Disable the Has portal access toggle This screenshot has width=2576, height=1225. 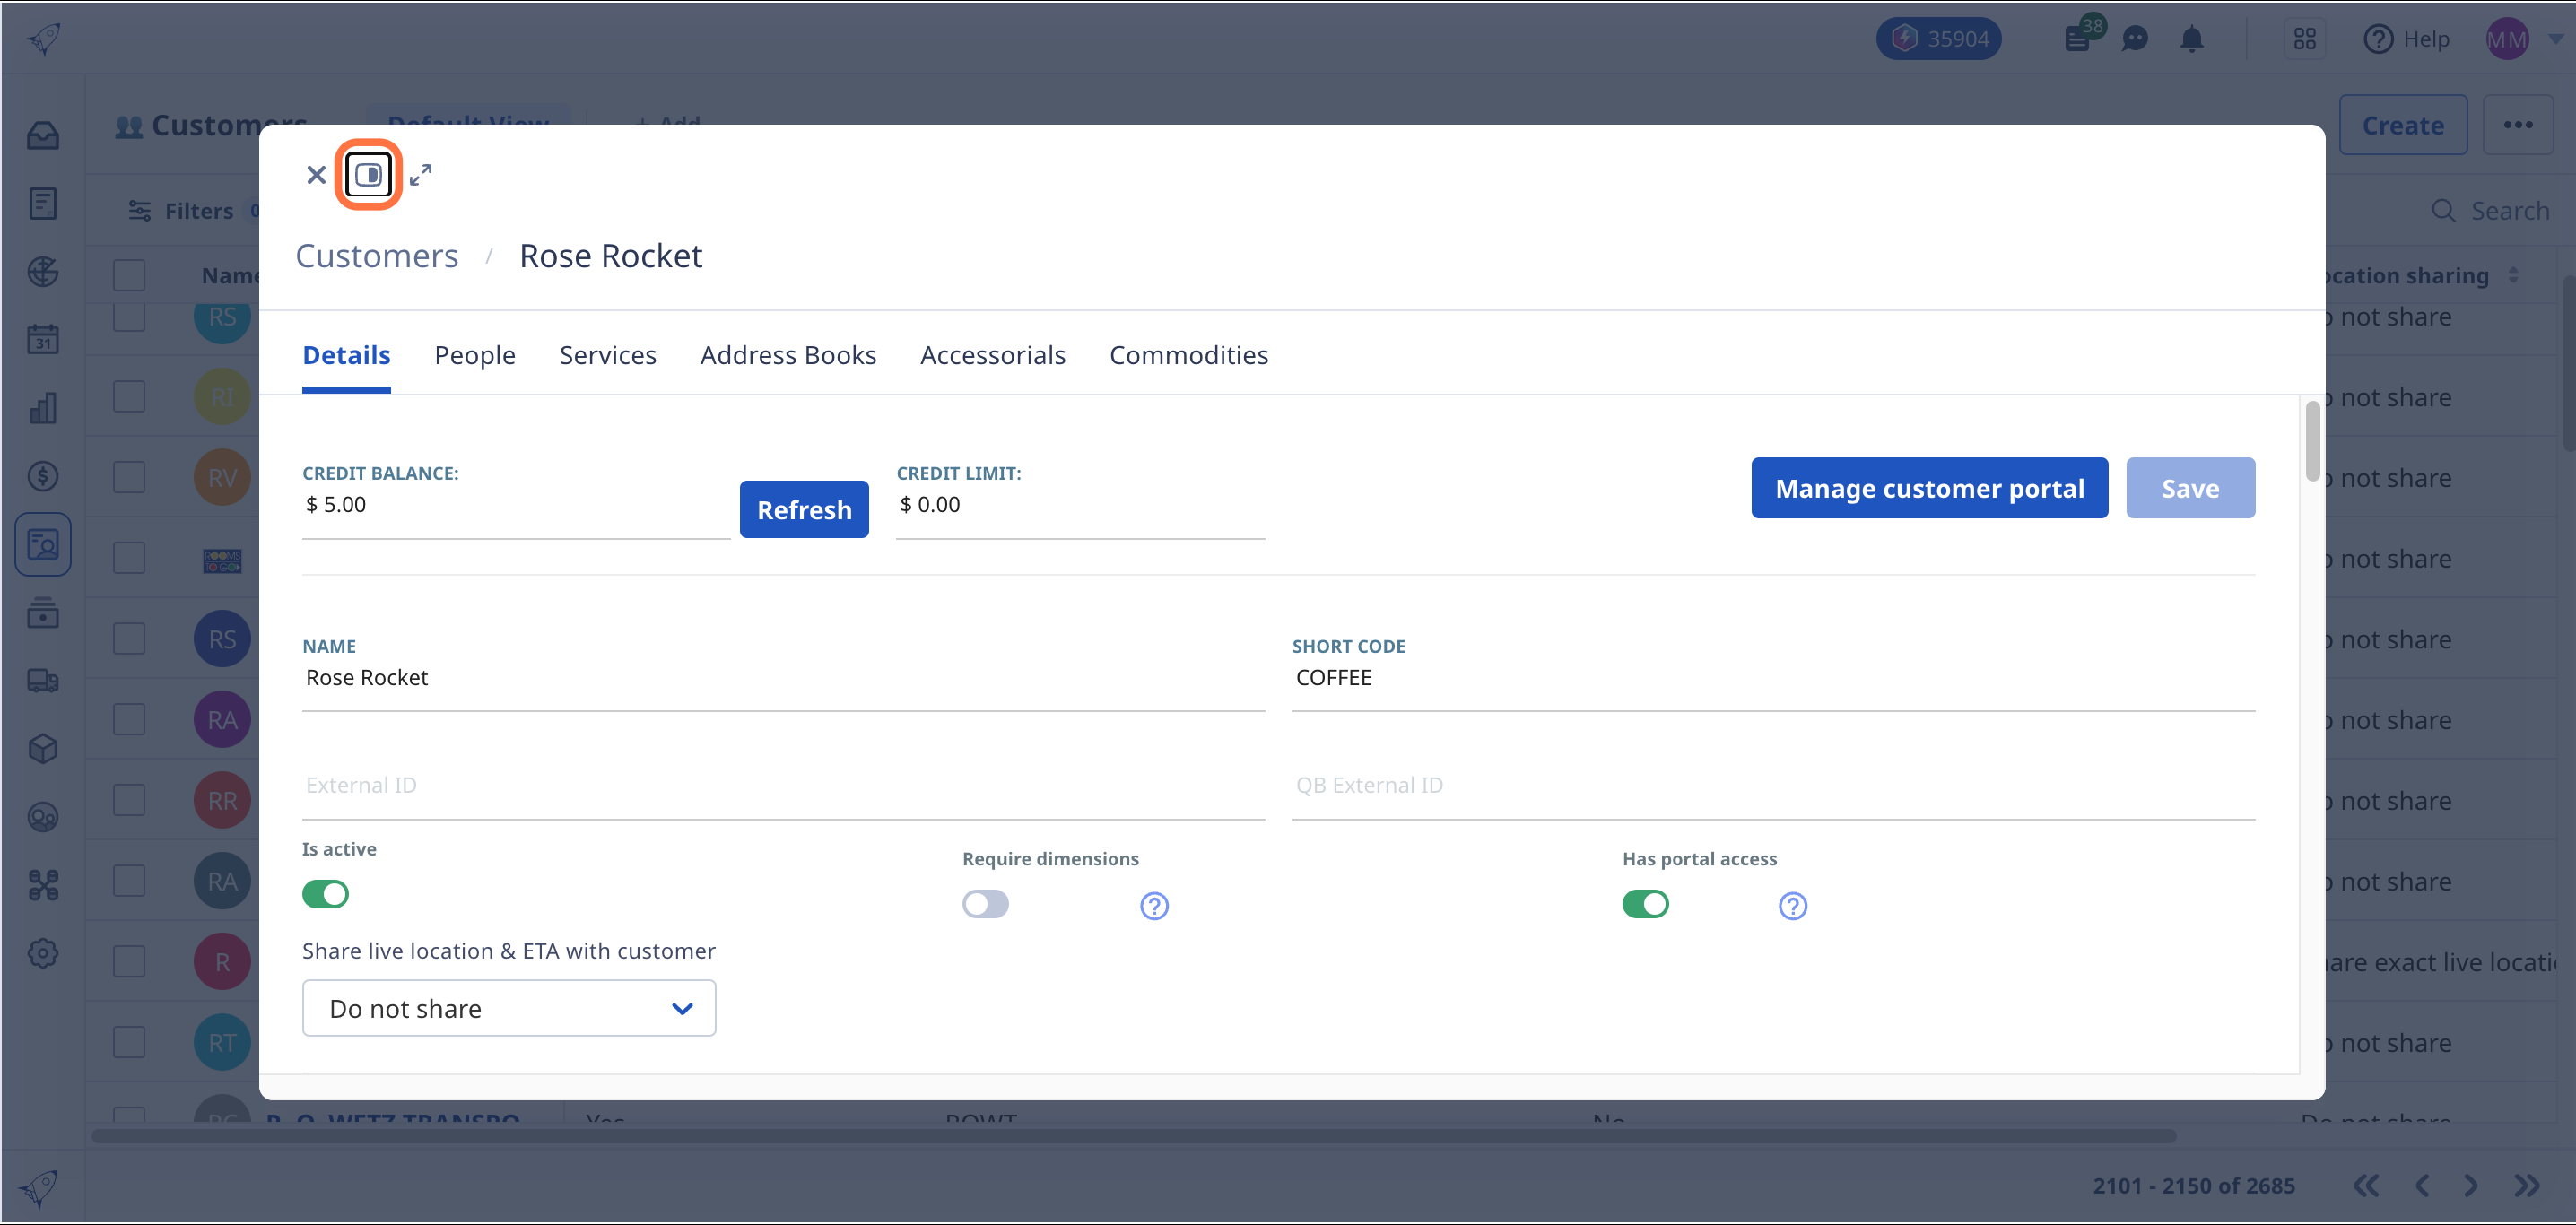pos(1644,901)
